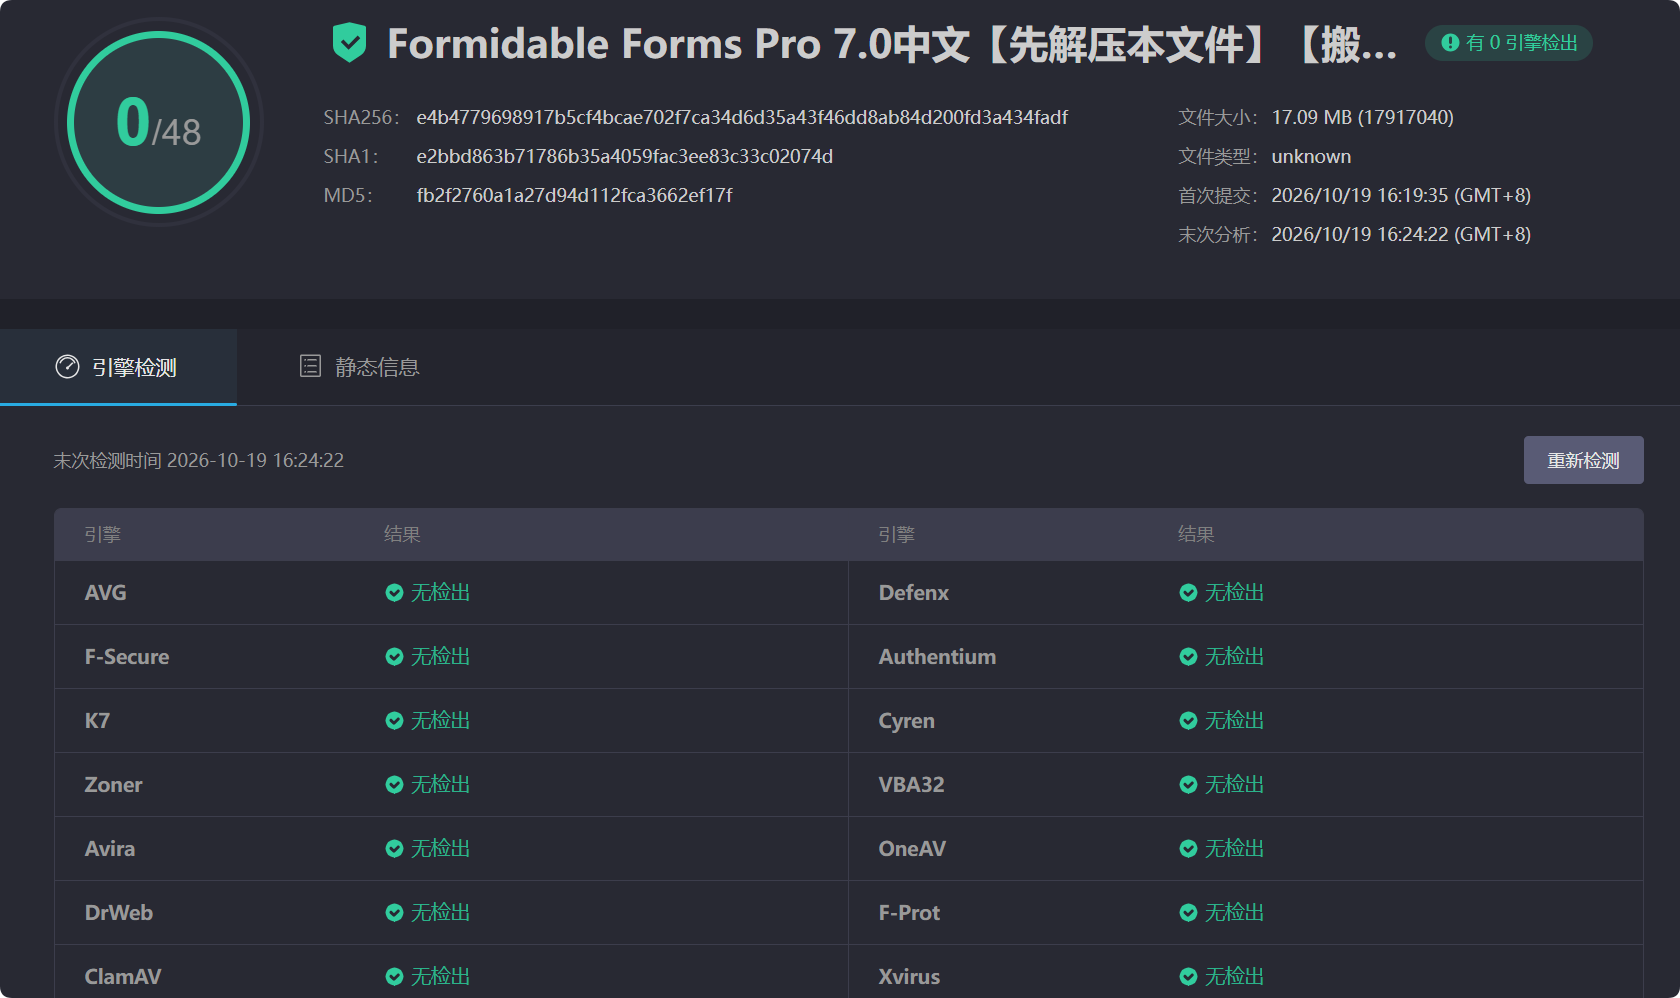Click the AVG engine name
Image resolution: width=1680 pixels, height=998 pixels.
coord(105,592)
